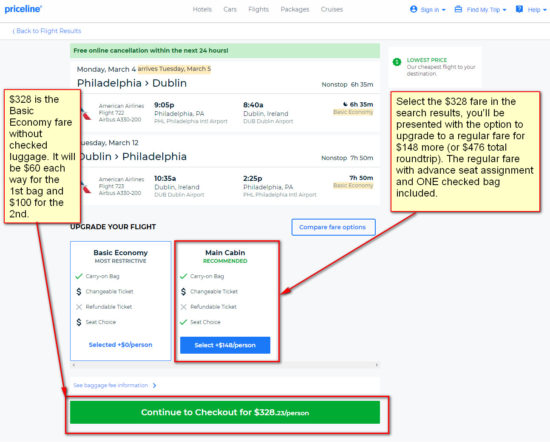Open the Cars section

[230, 9]
